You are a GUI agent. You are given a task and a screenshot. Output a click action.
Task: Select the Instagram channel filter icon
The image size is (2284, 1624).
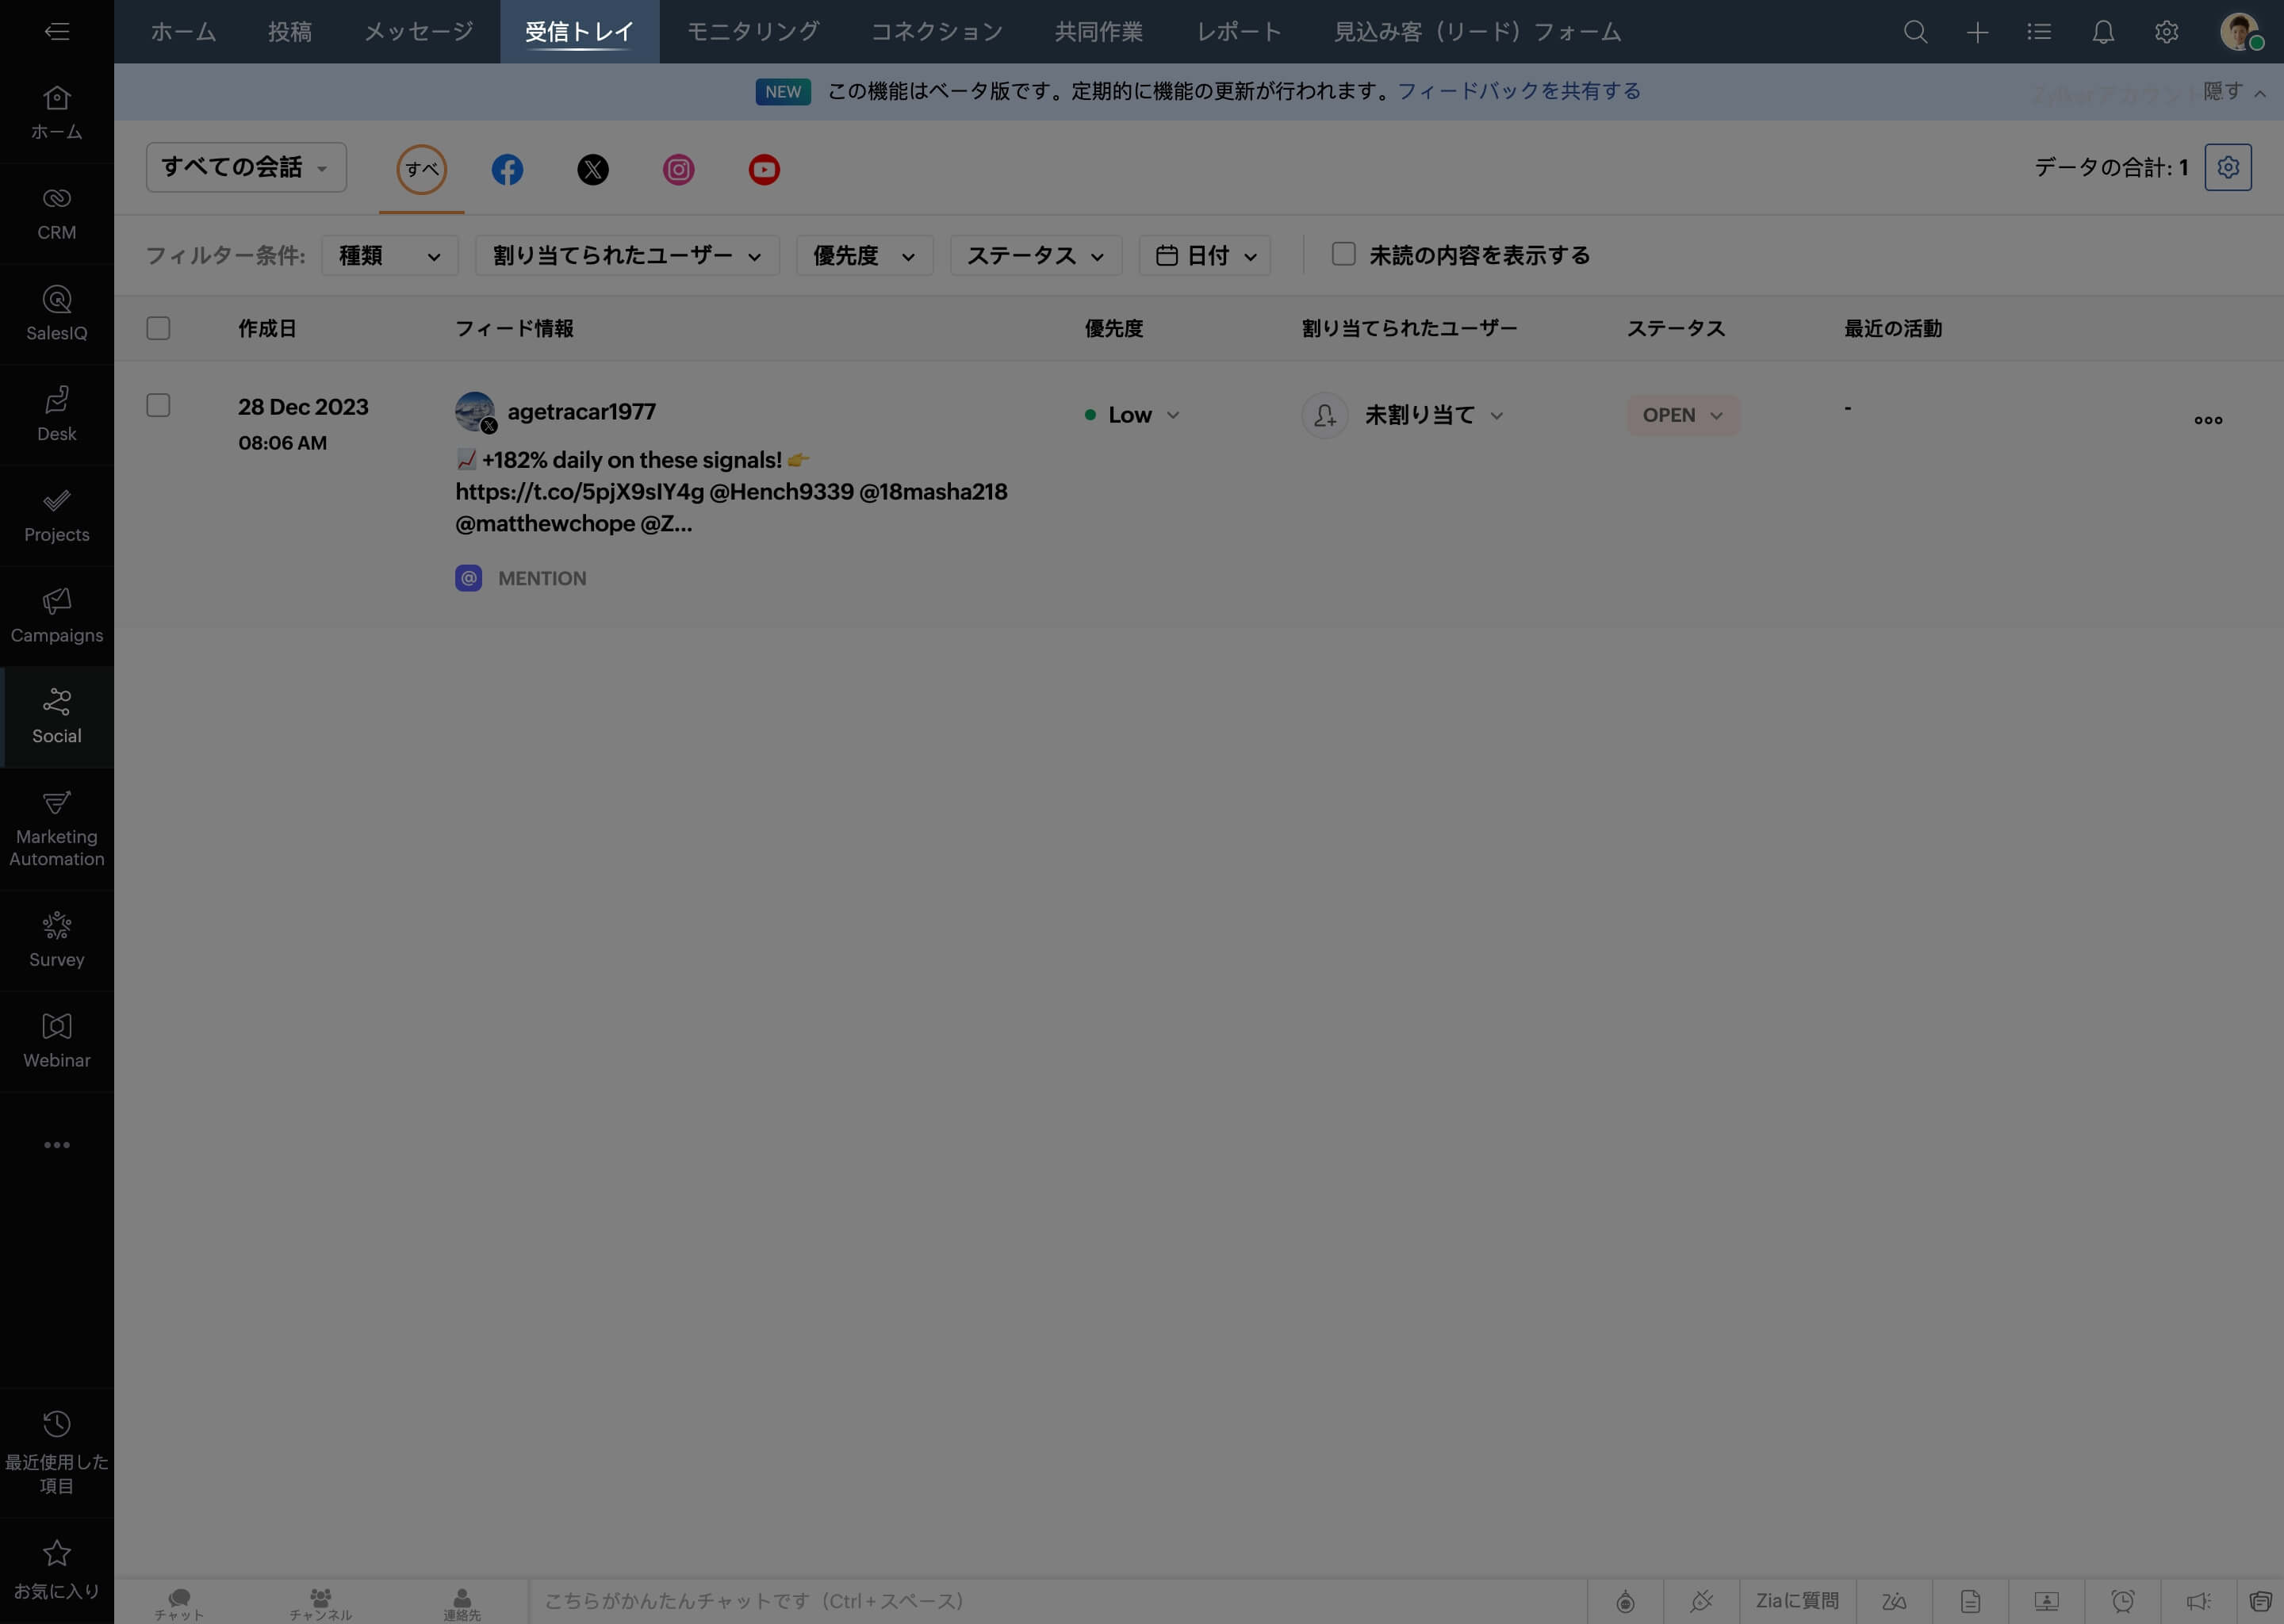pos(679,169)
